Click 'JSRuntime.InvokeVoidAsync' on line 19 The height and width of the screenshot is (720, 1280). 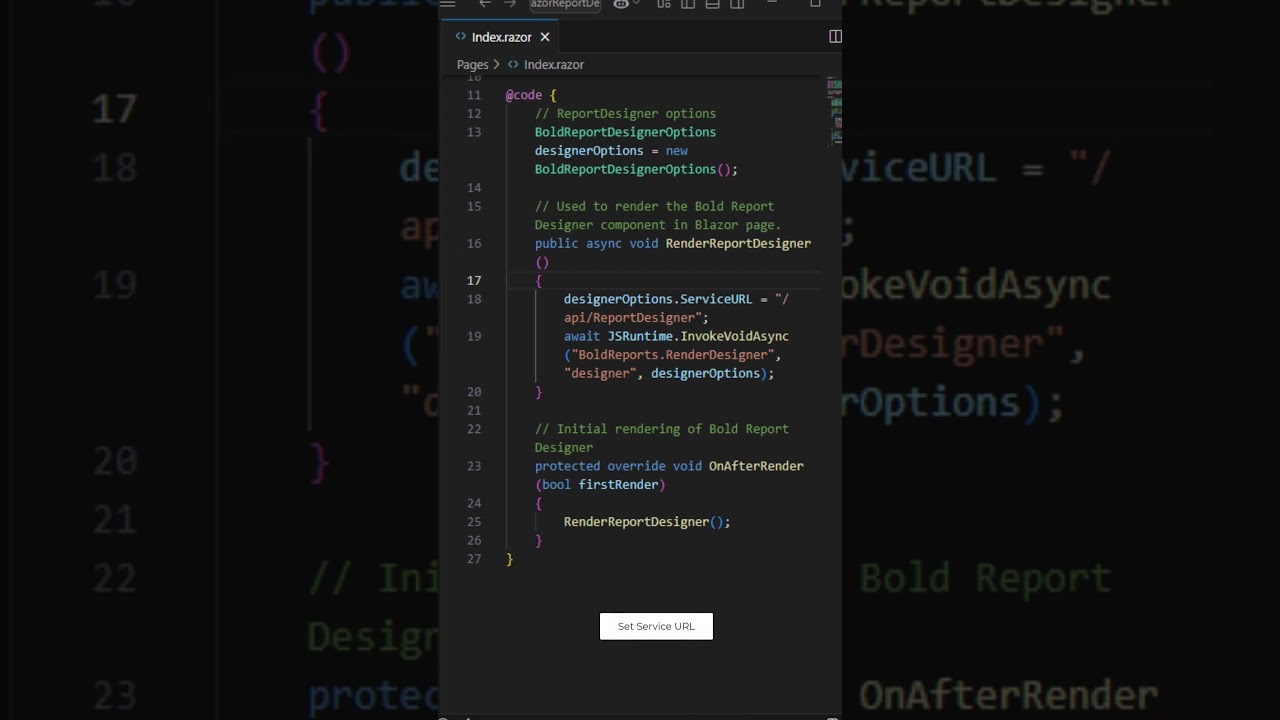pos(698,336)
